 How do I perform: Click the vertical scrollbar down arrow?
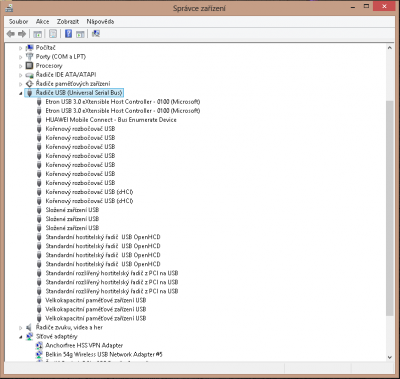(390, 357)
